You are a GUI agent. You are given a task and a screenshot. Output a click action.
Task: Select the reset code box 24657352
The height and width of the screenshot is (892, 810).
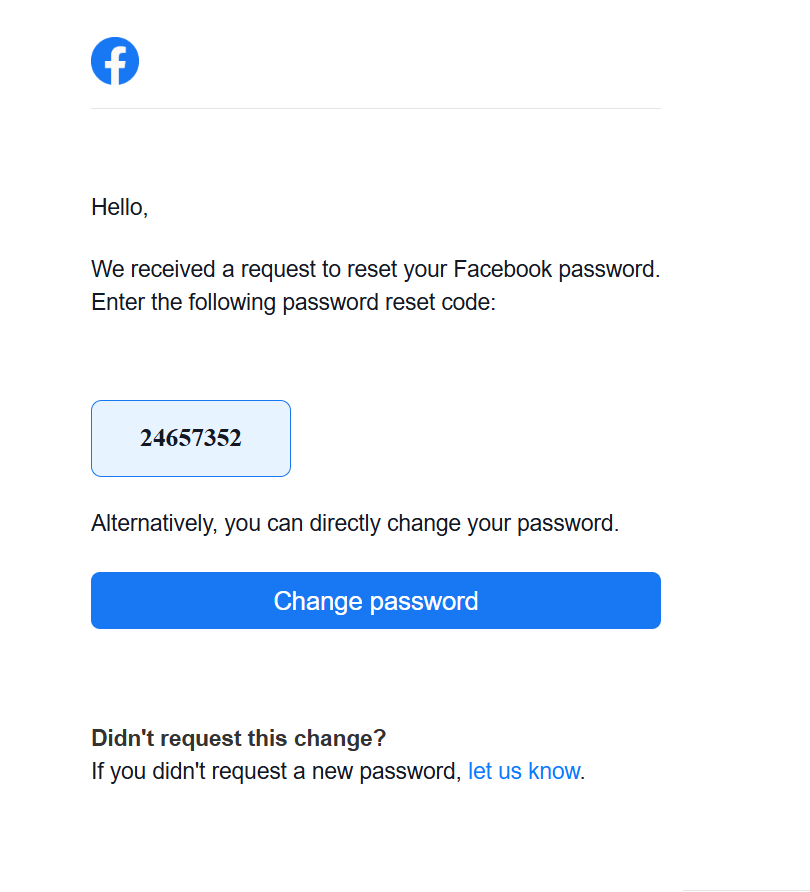click(191, 438)
